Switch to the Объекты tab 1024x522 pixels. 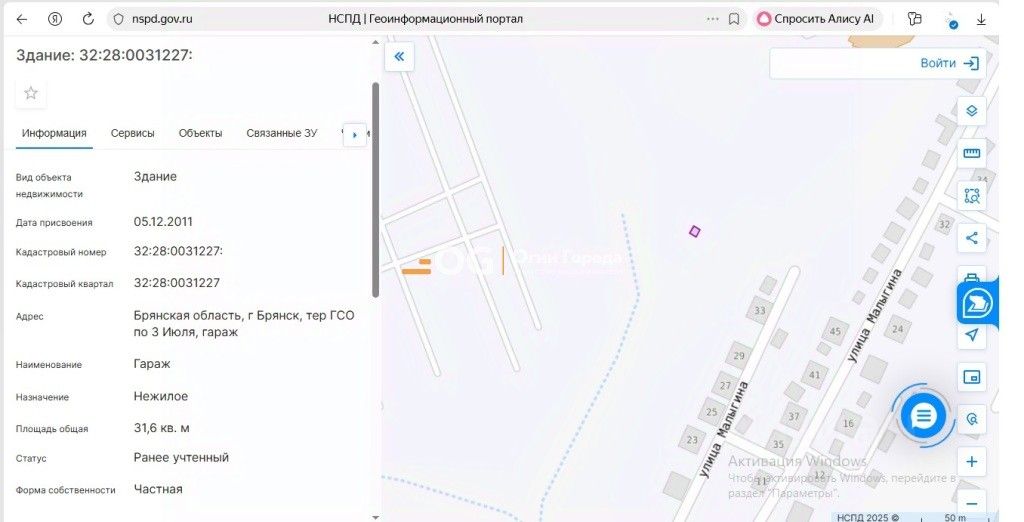coord(200,133)
